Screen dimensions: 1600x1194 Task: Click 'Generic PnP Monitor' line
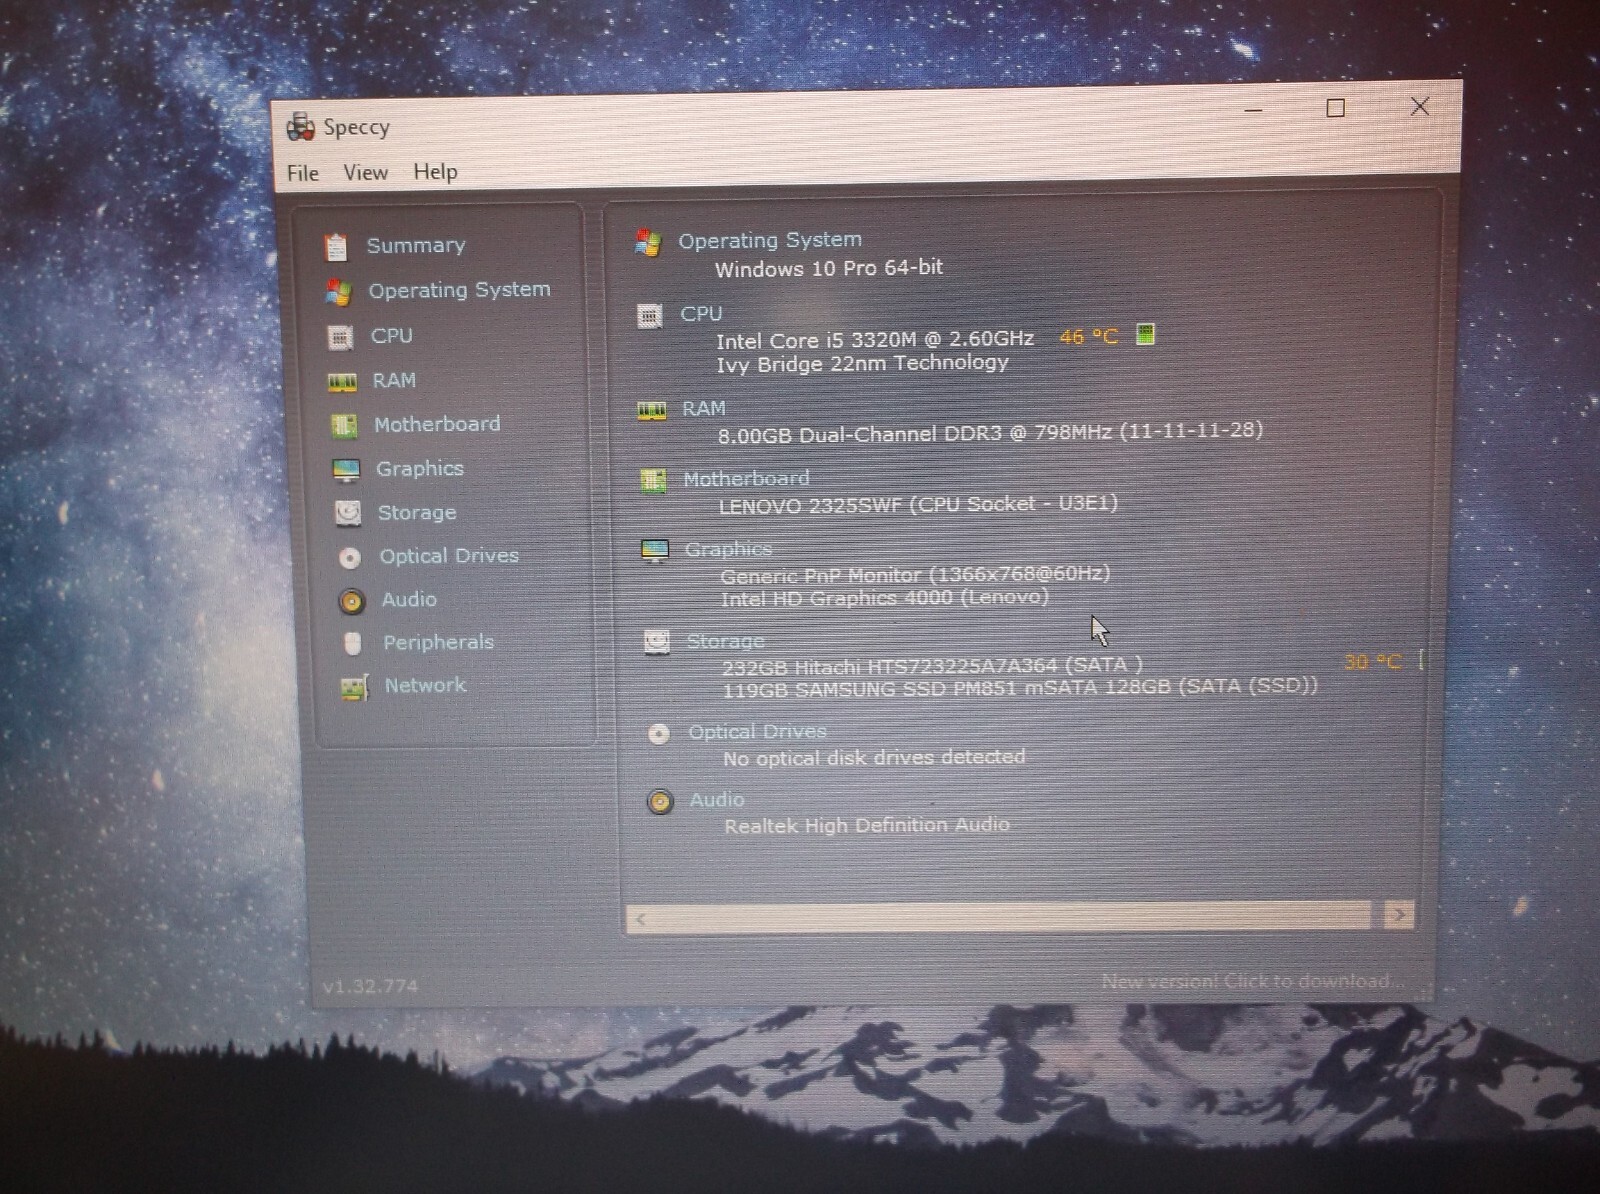click(x=915, y=575)
